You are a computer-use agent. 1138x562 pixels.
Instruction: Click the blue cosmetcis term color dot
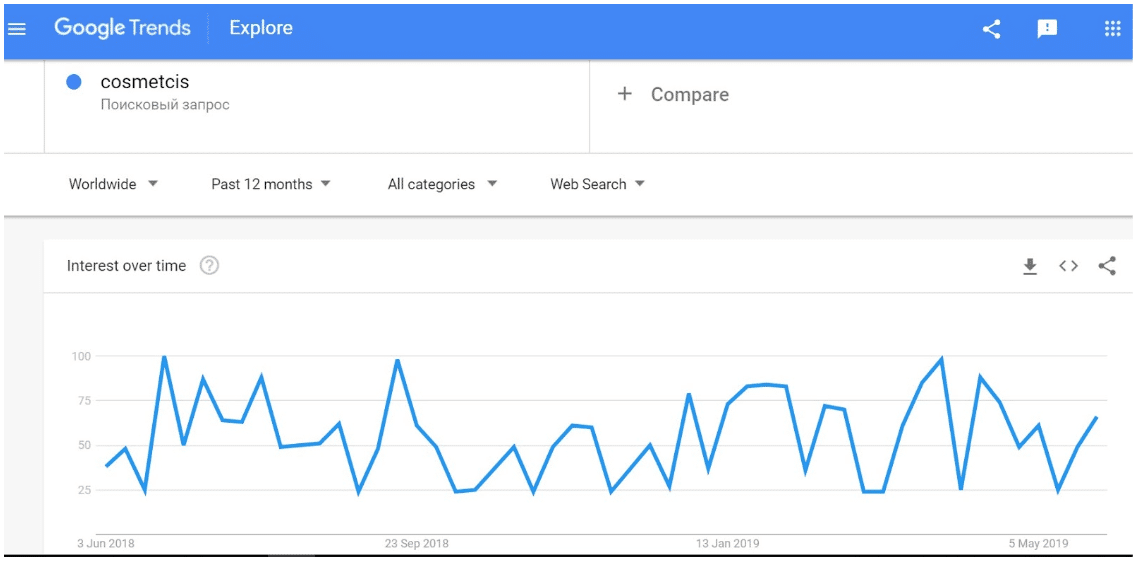pos(73,82)
